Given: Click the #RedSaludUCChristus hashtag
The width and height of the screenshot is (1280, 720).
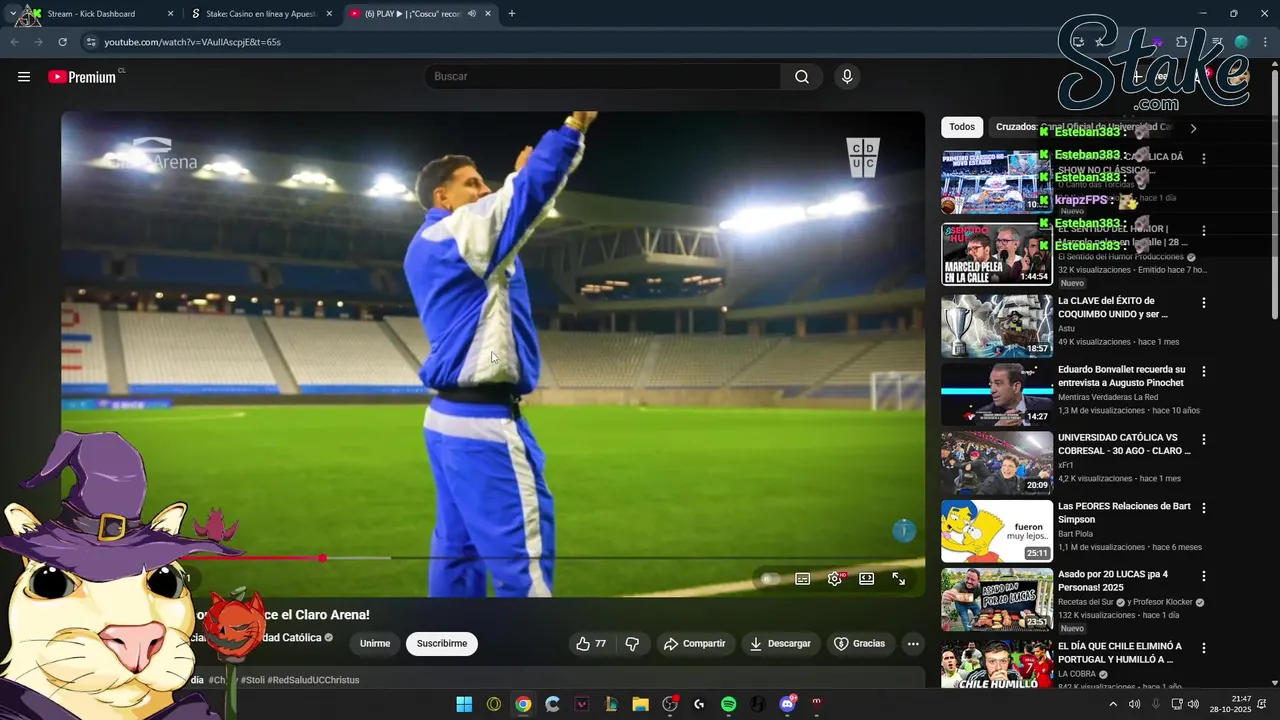Looking at the screenshot, I should pyautogui.click(x=313, y=680).
